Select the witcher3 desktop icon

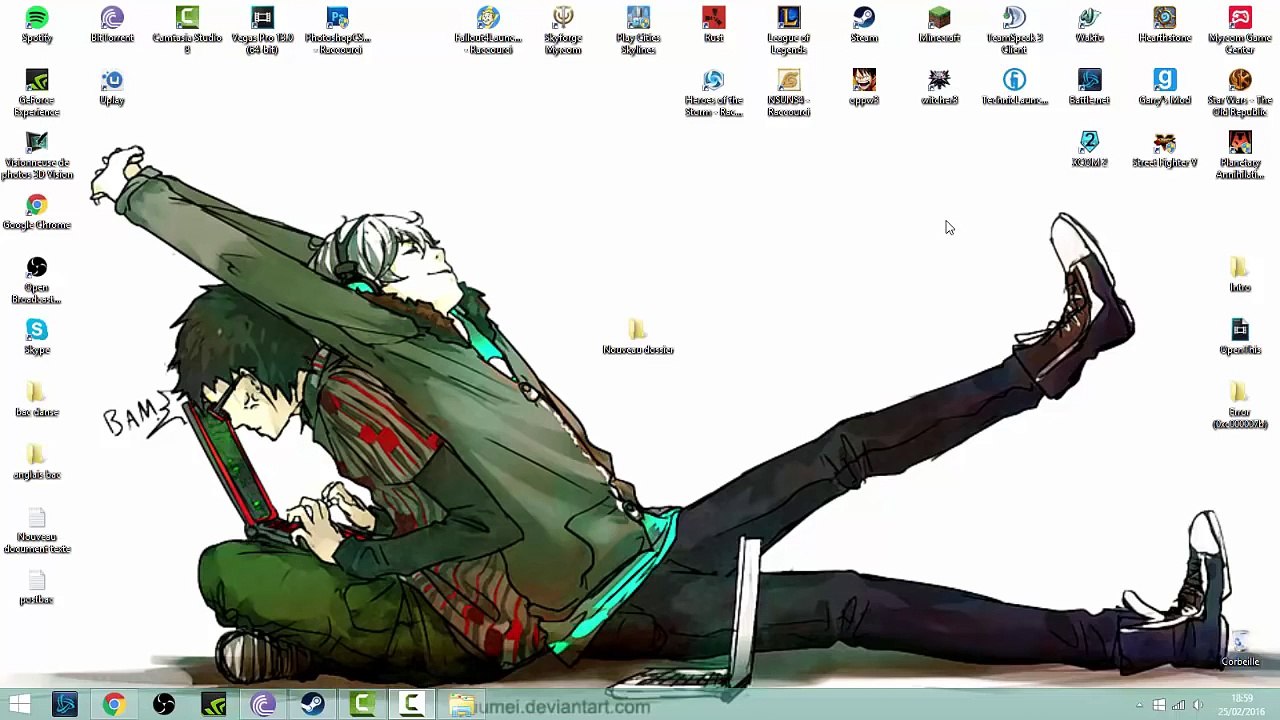(939, 88)
